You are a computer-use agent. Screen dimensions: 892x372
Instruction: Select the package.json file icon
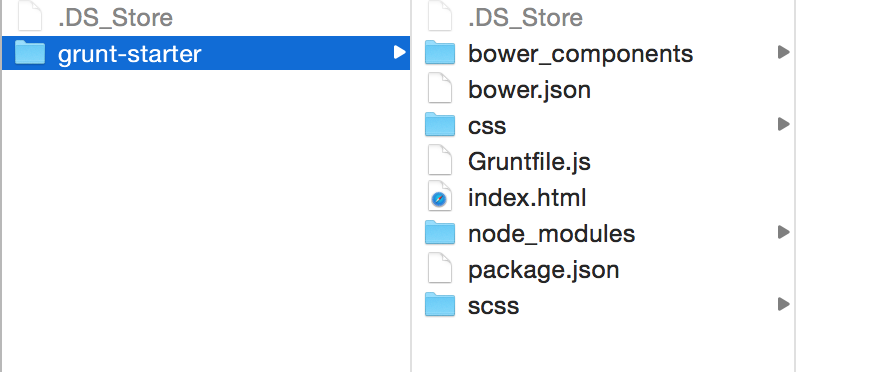coord(440,268)
